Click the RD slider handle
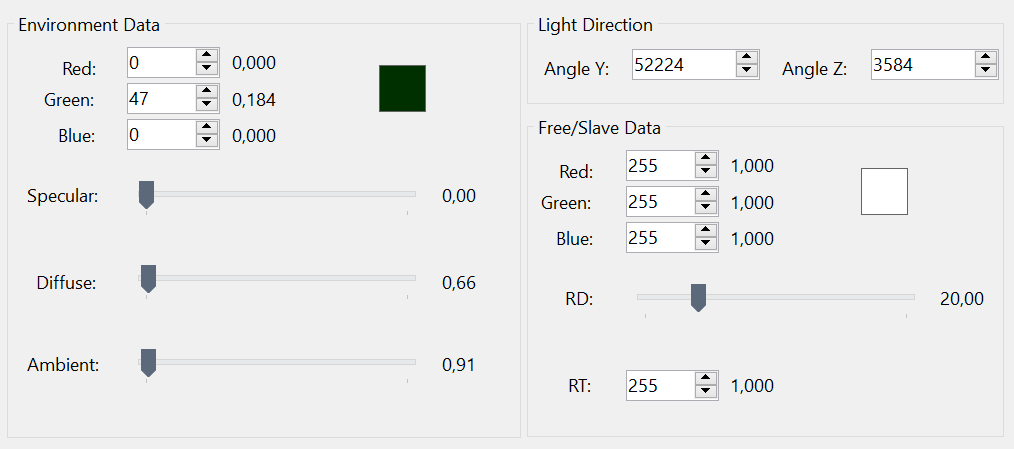This screenshot has height=449, width=1014. coord(698,296)
